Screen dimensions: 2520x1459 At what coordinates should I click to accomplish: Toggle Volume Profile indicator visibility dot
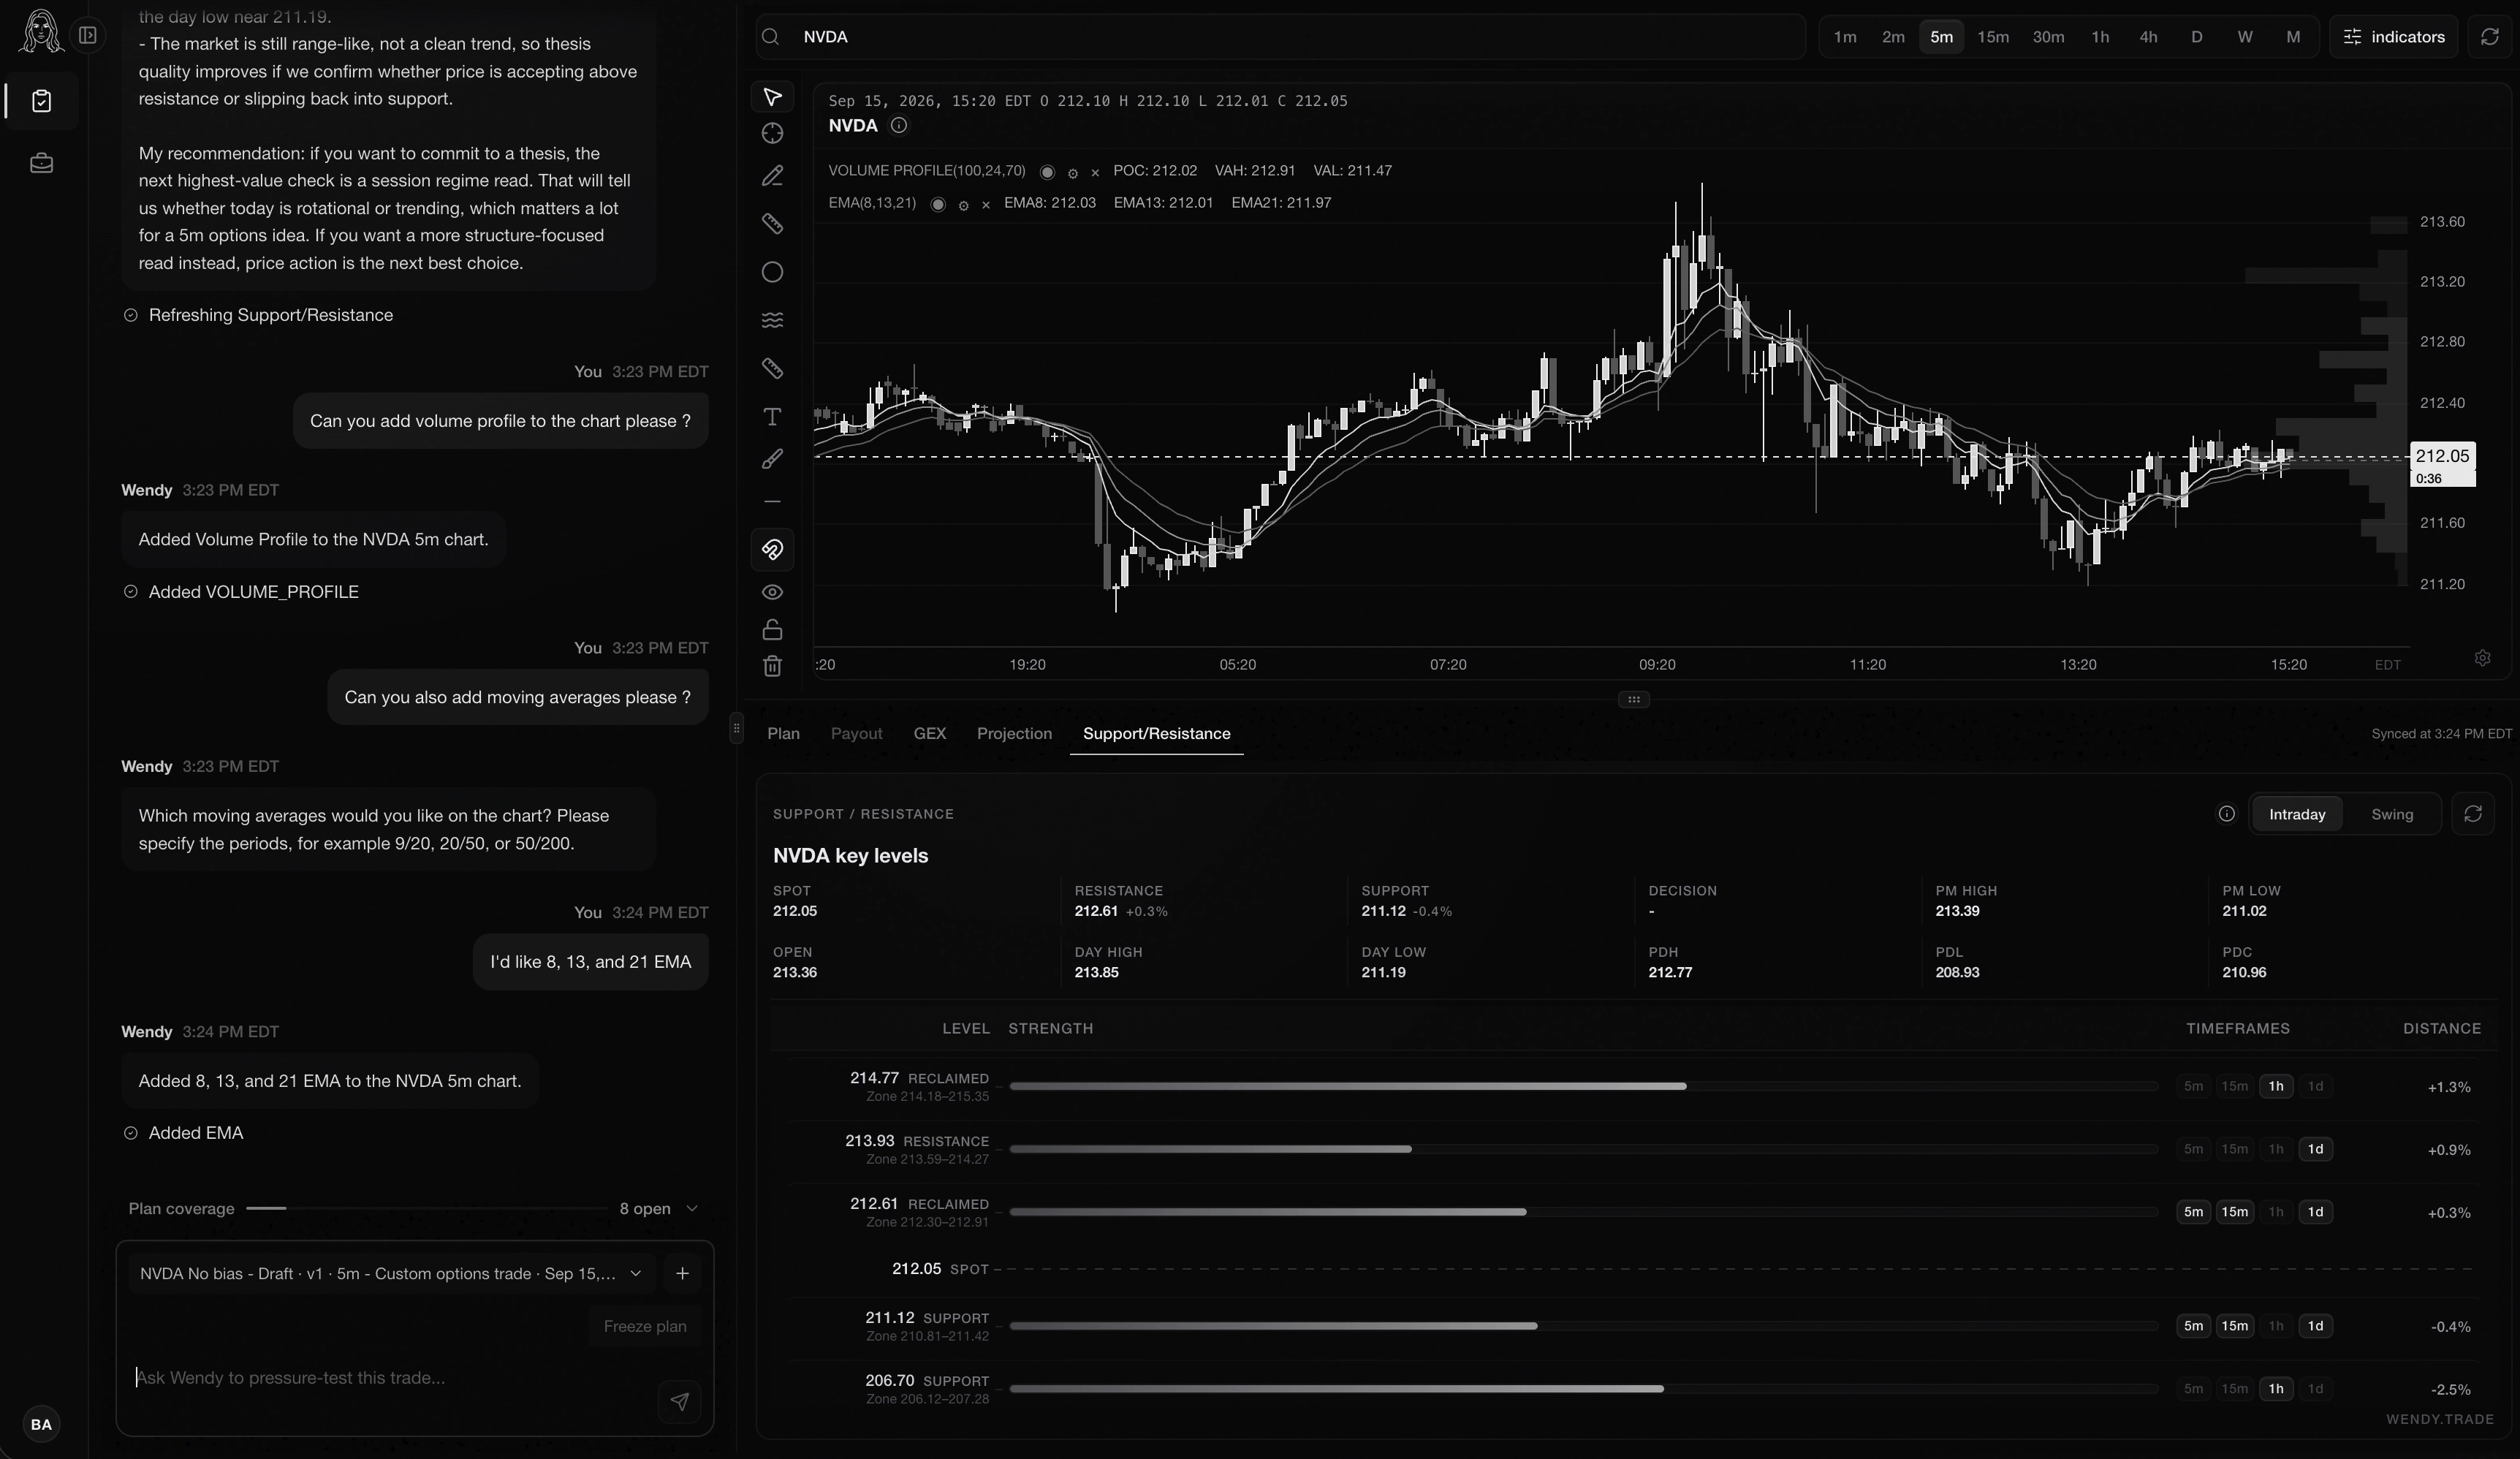[x=1047, y=172]
